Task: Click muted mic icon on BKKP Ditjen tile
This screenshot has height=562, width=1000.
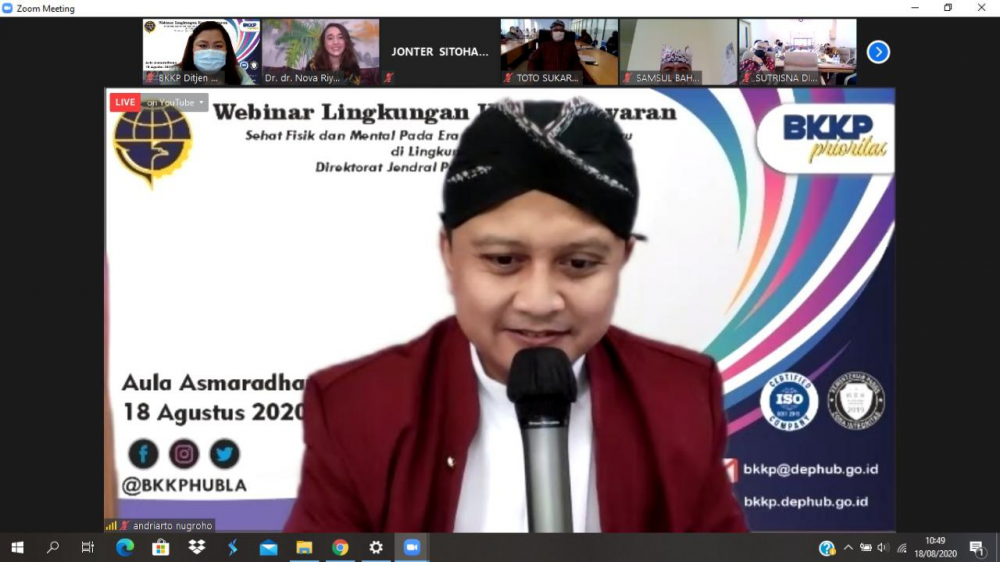Action: [x=151, y=78]
